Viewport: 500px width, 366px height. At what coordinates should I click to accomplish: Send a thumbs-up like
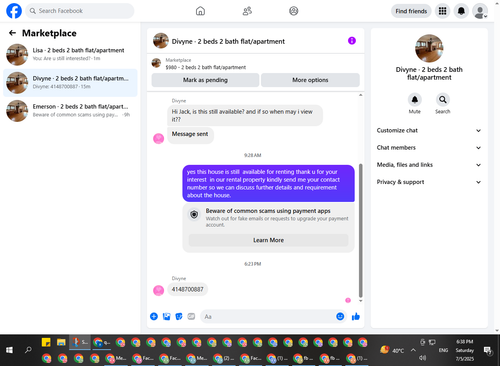356,316
